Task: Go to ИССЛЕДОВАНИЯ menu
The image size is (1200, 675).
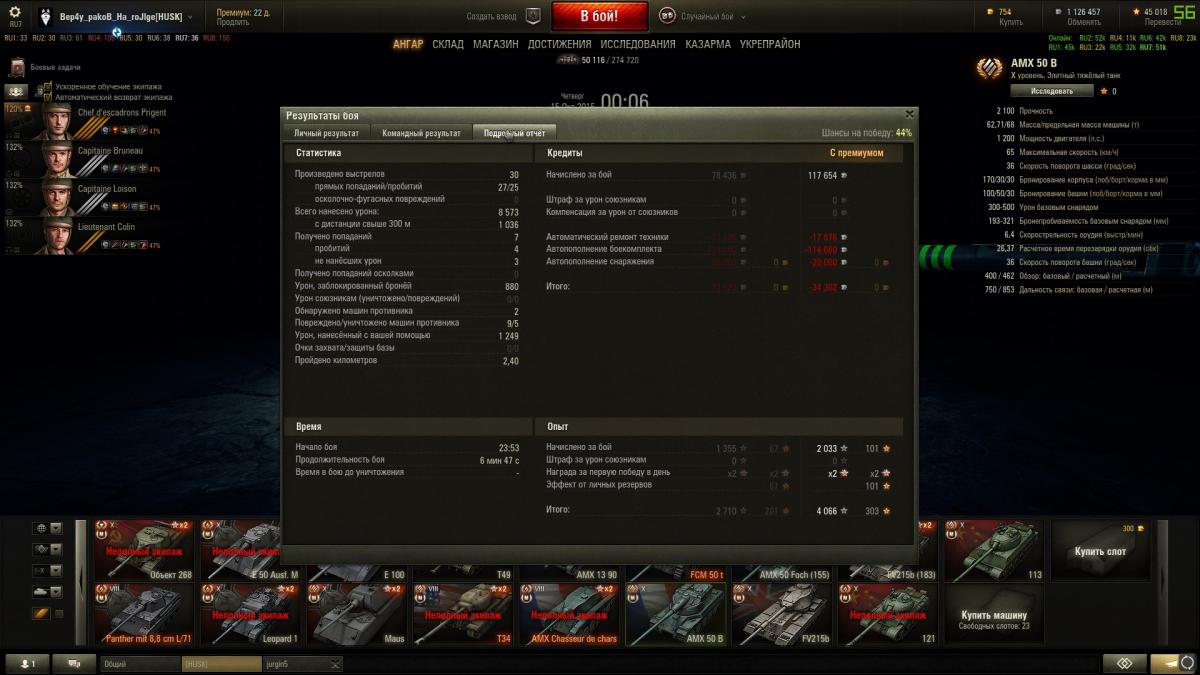Action: coord(638,45)
